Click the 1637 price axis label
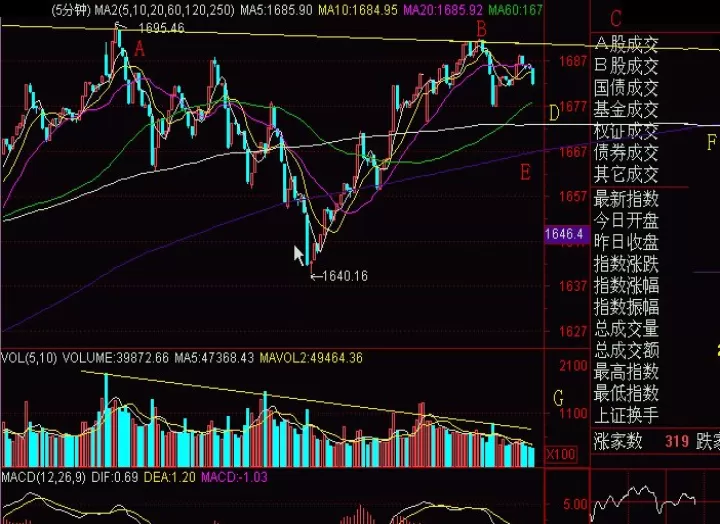Screen dimensions: 720x524 pyautogui.click(x=573, y=286)
